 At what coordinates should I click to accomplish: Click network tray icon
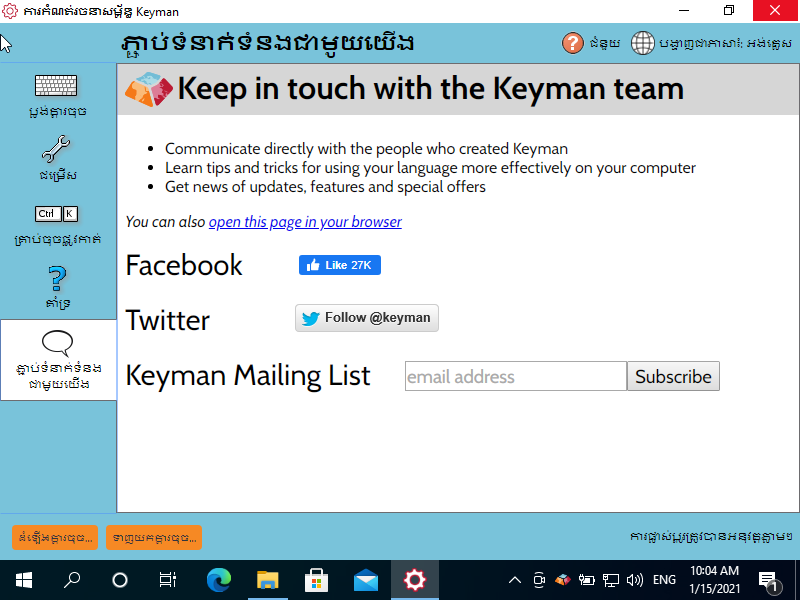(611, 580)
